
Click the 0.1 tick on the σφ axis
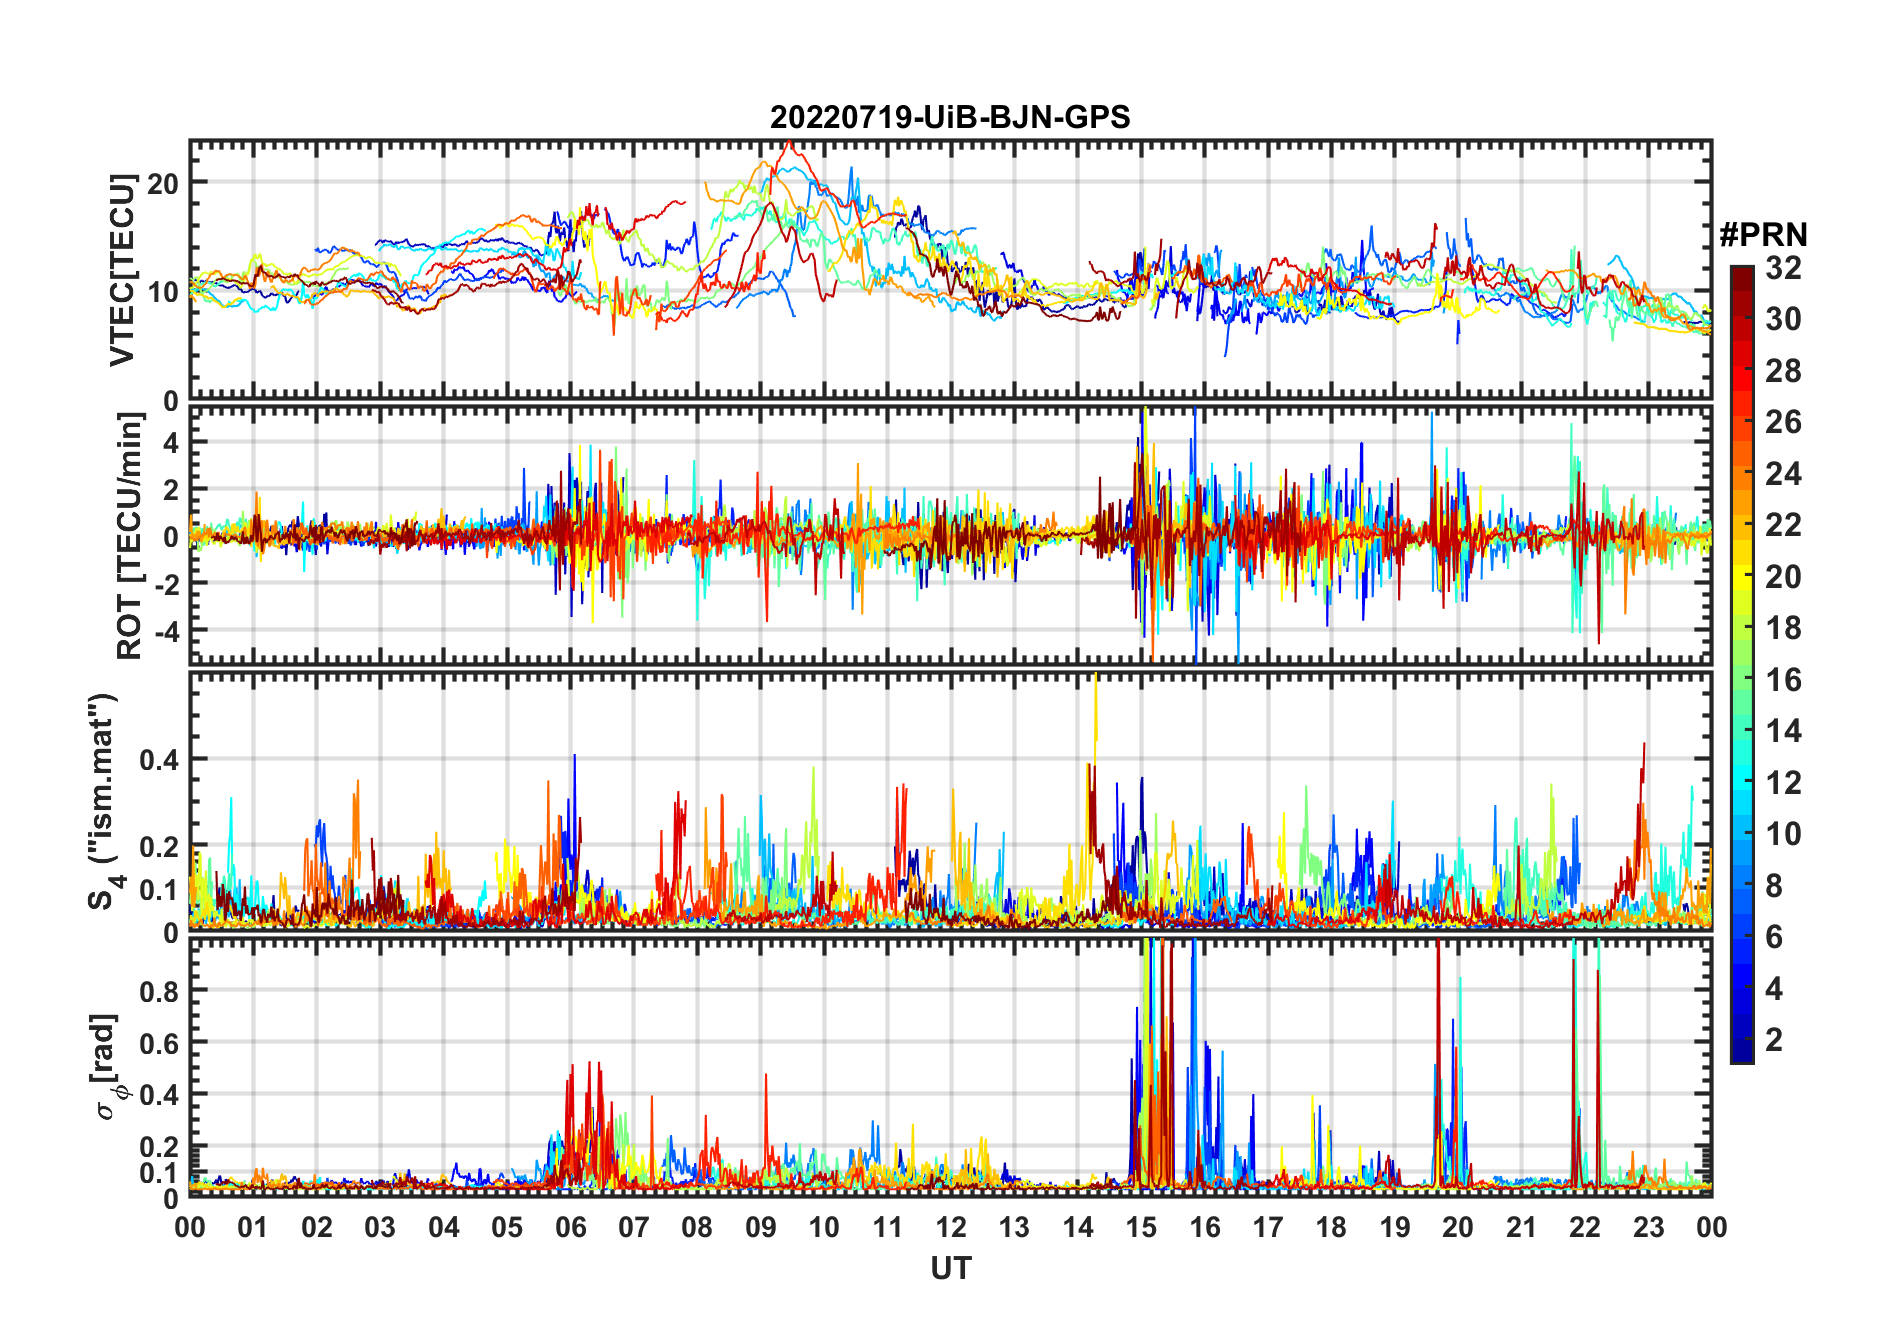pos(159,1172)
